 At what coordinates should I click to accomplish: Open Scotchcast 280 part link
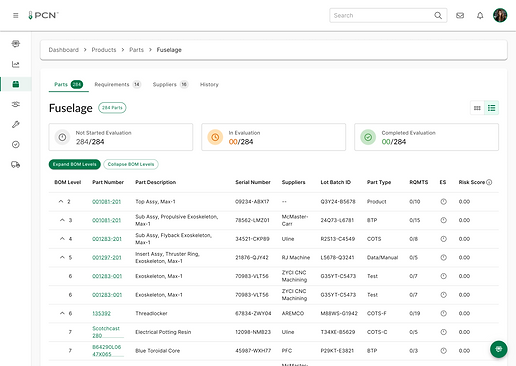[106, 332]
